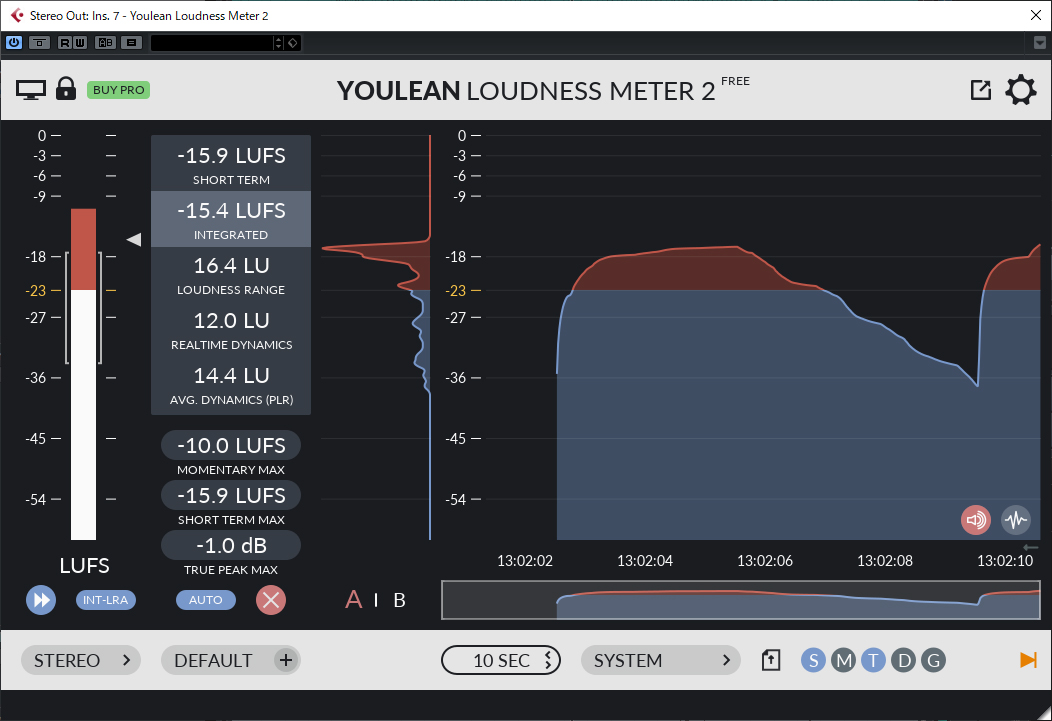This screenshot has width=1052, height=721.
Task: Click the -23 target label on graph
Action: (456, 290)
